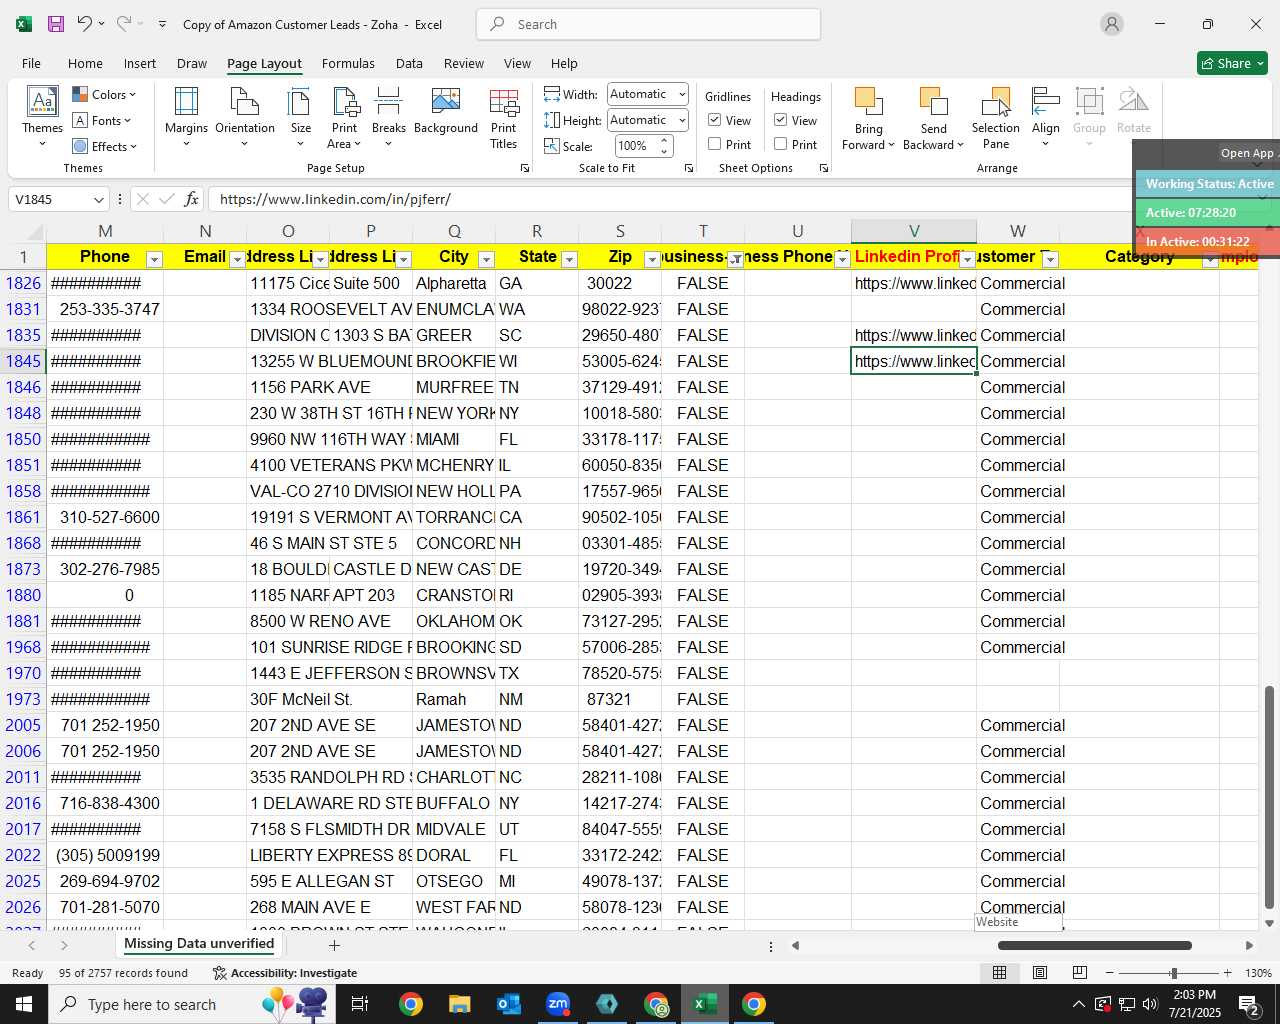Toggle Headings View checkbox

coord(781,120)
